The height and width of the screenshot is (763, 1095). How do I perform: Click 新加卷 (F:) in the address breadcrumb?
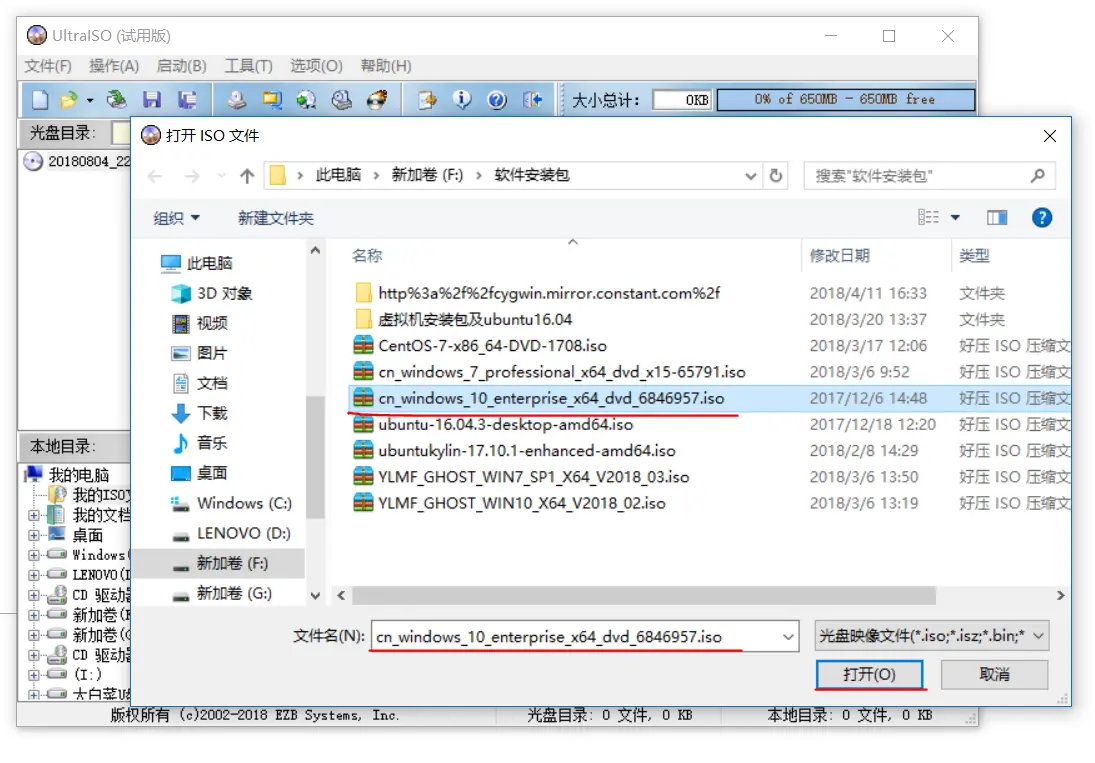(x=427, y=175)
